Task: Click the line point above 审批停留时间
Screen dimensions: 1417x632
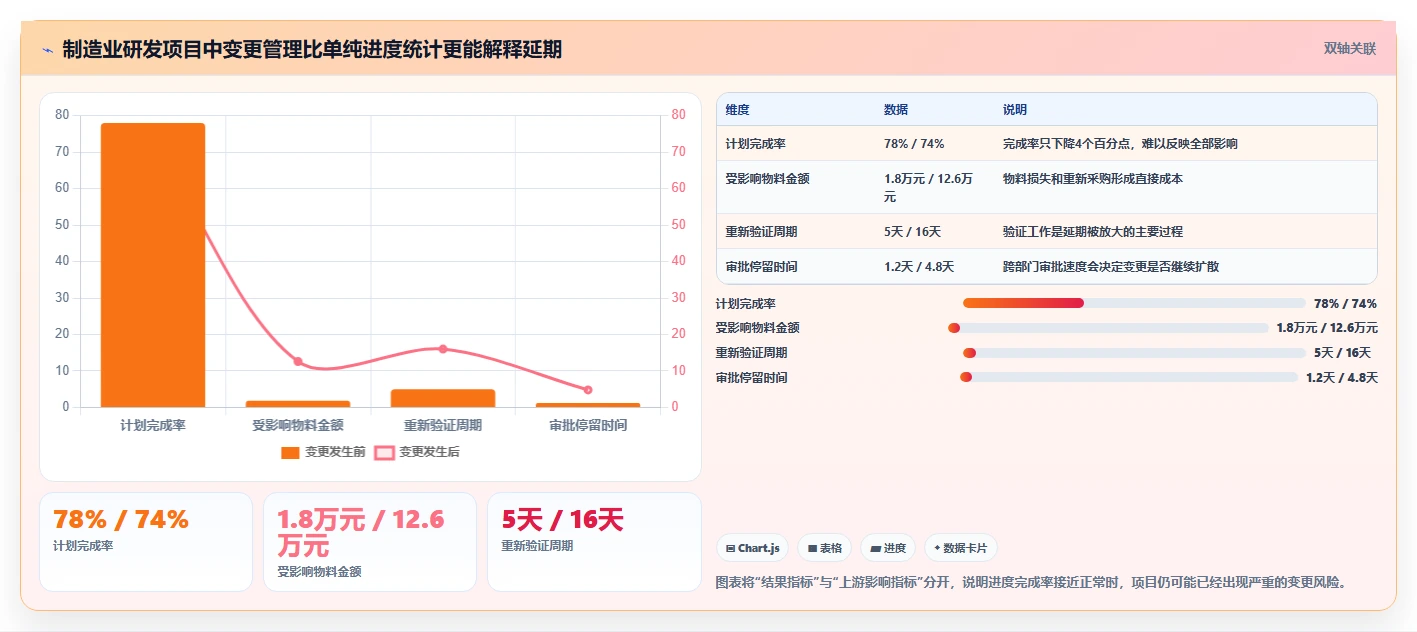Action: (x=588, y=390)
